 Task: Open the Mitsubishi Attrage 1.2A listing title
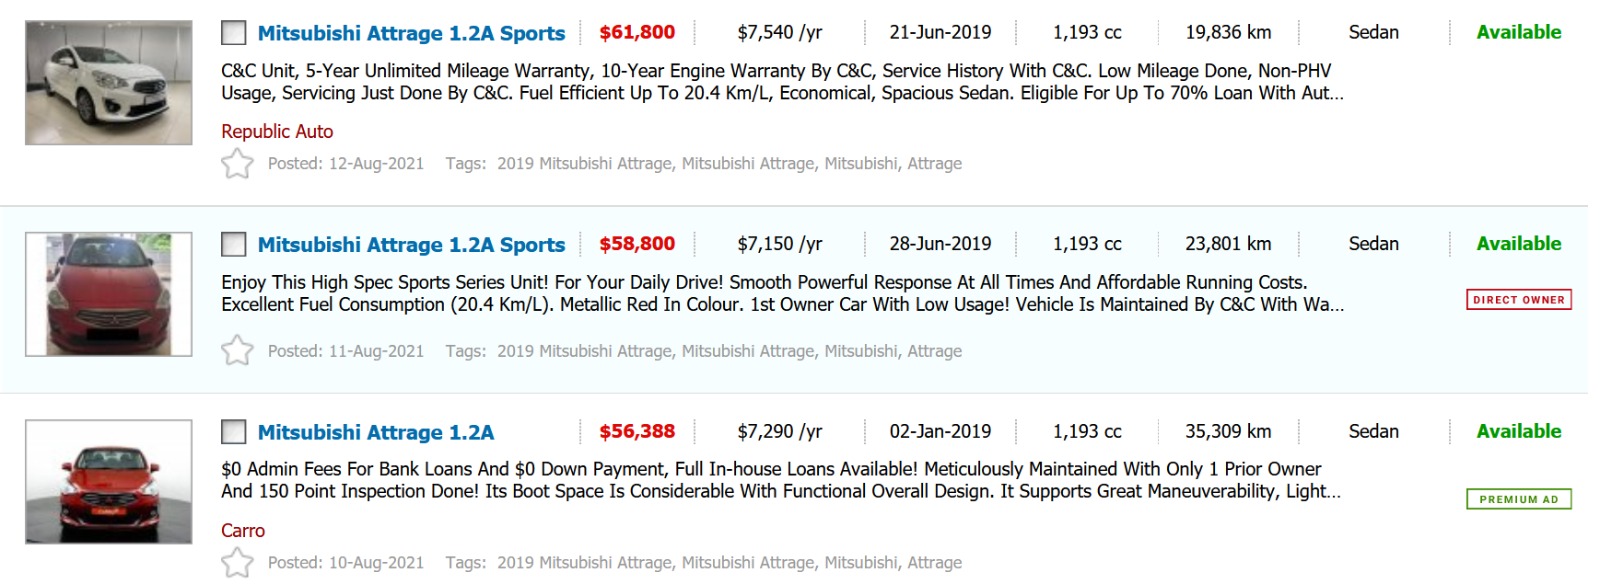[376, 432]
